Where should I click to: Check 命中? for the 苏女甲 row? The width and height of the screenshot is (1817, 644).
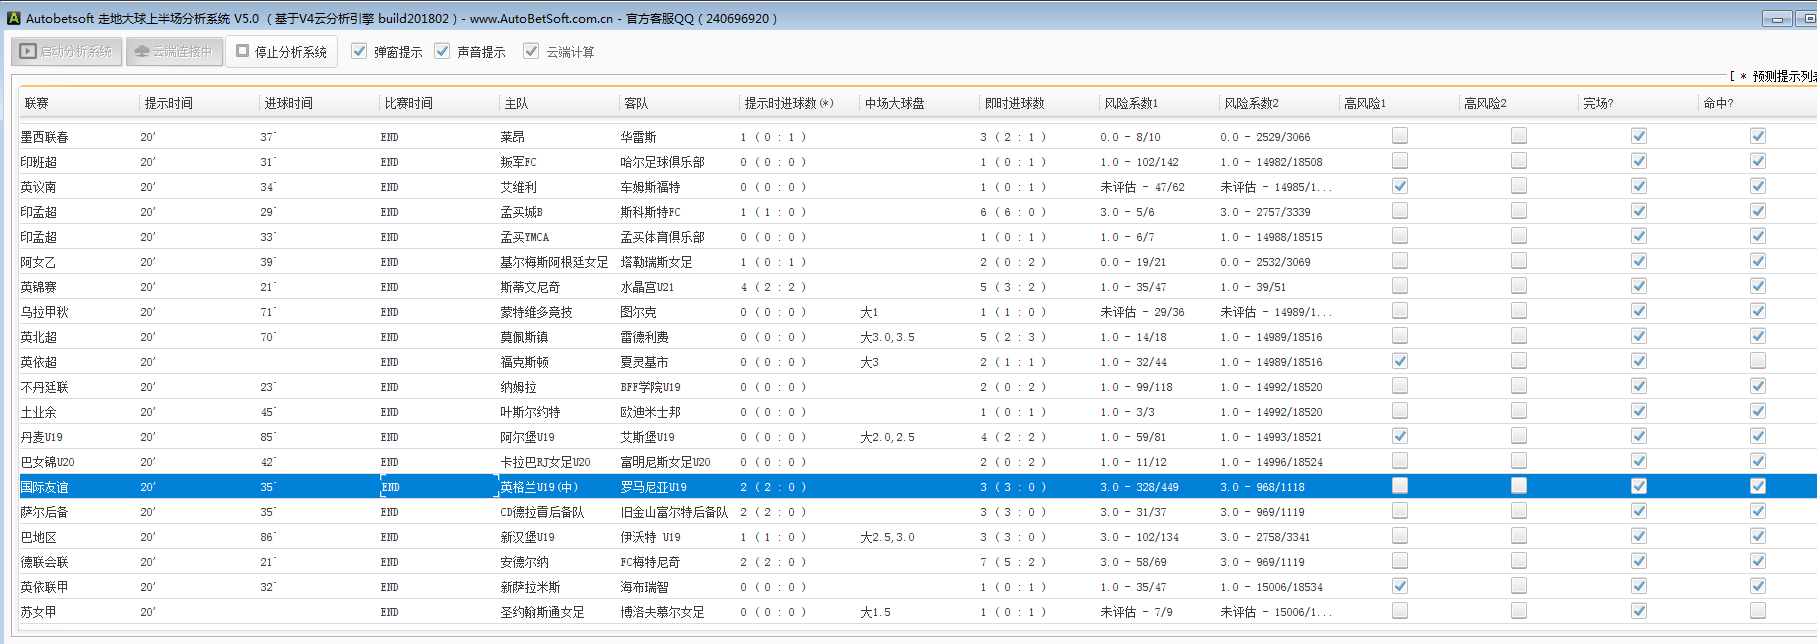click(1758, 611)
